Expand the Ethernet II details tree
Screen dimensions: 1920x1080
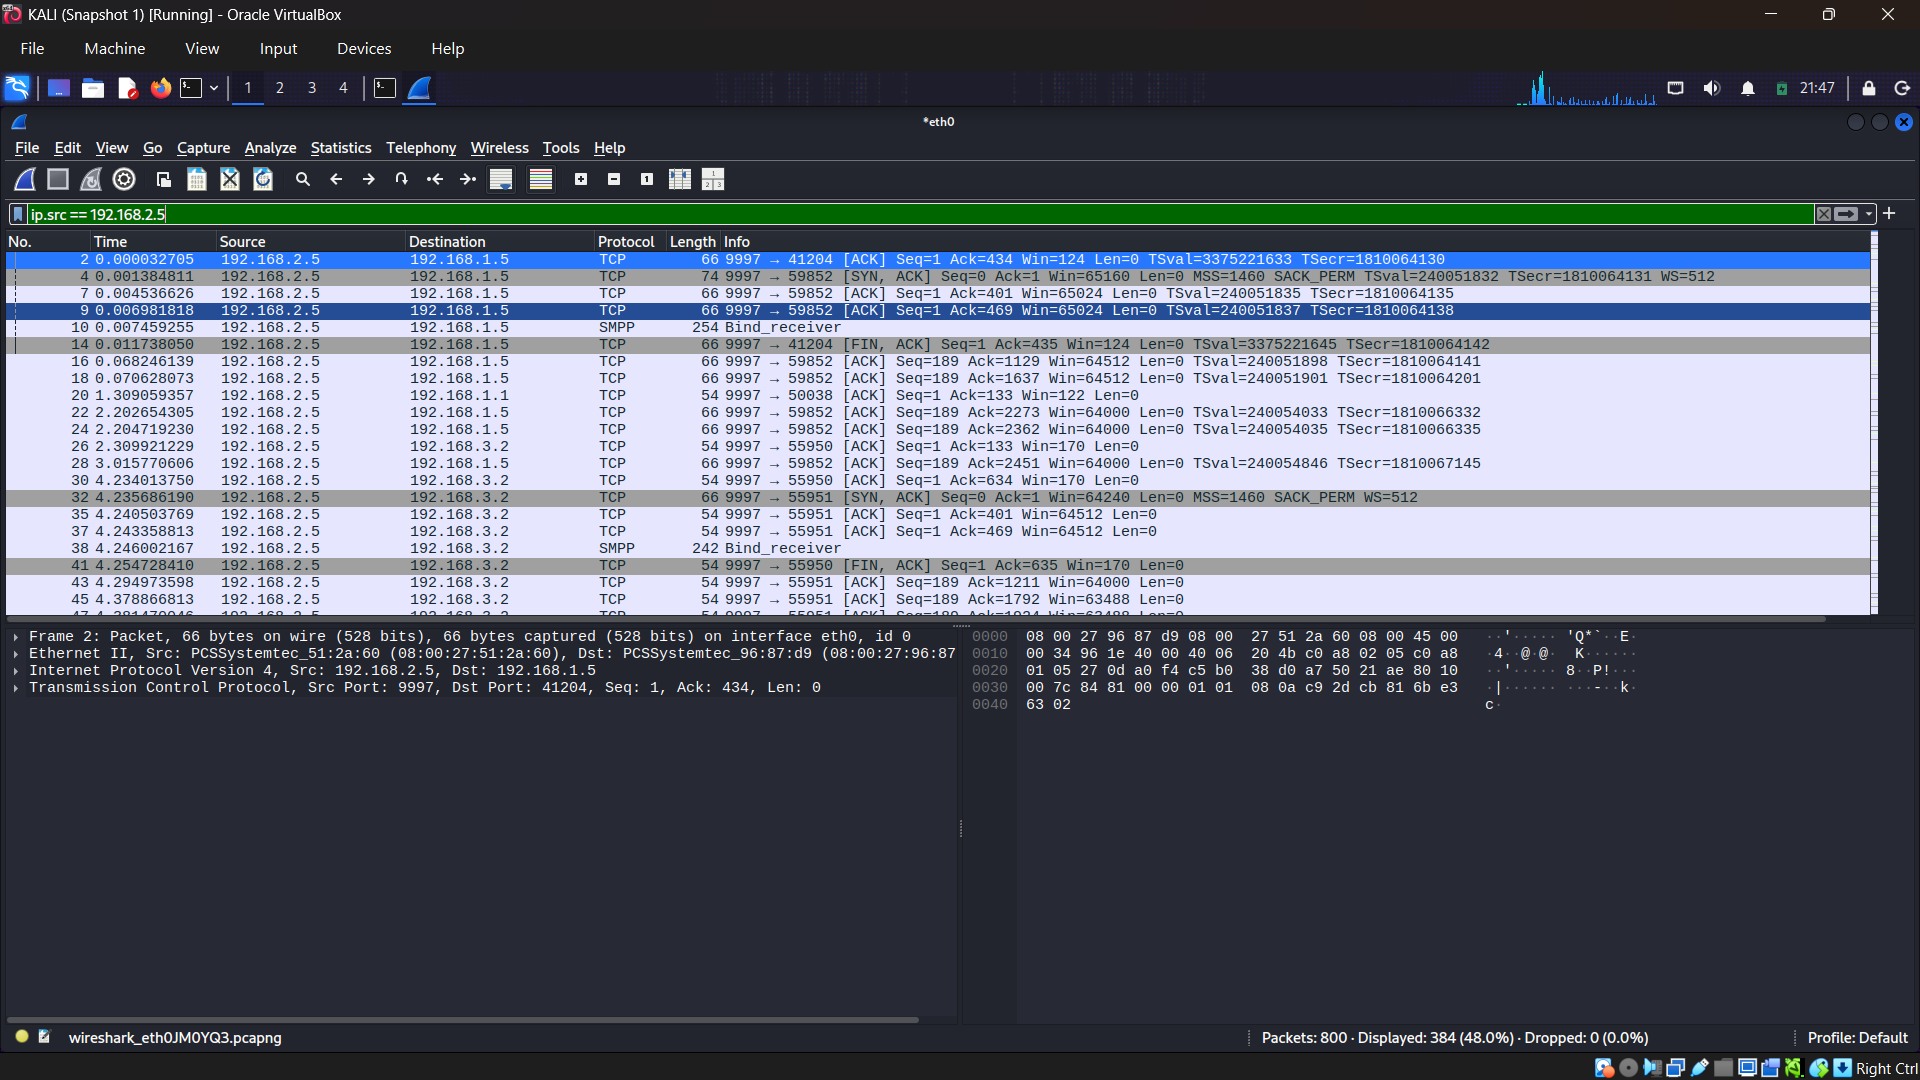tap(16, 654)
